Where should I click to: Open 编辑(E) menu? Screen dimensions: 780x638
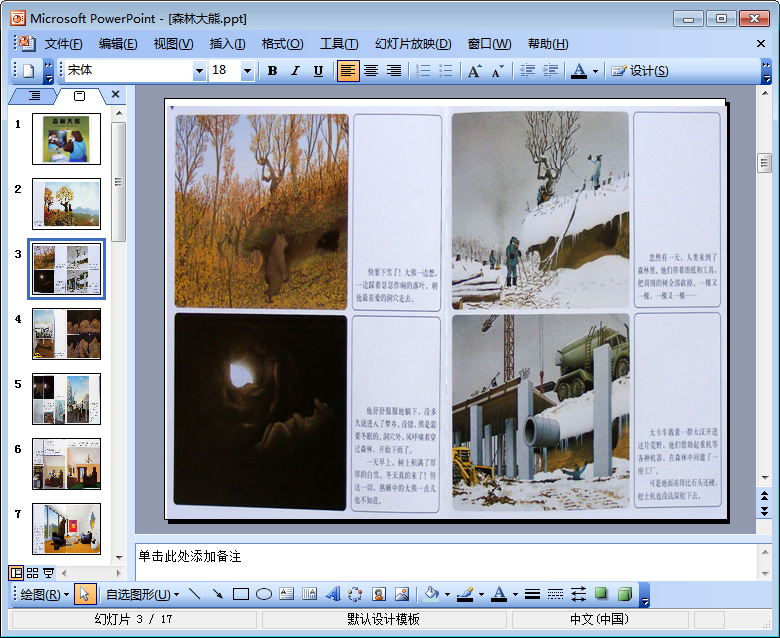point(118,44)
